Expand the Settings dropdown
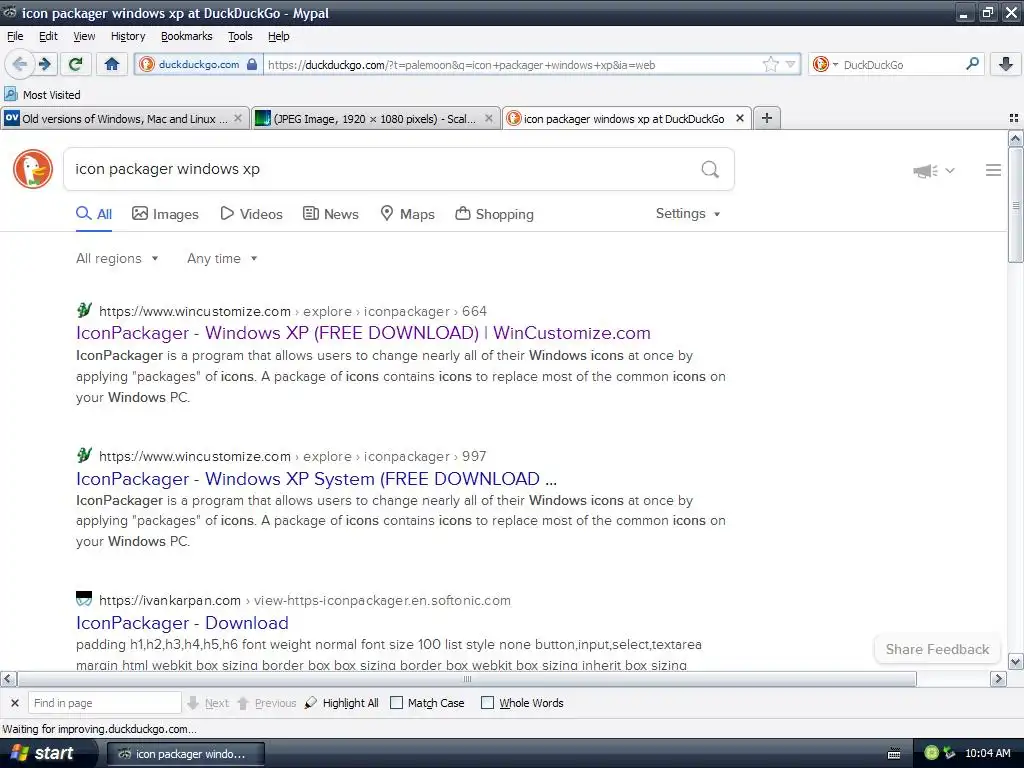Image resolution: width=1024 pixels, height=768 pixels. point(688,214)
